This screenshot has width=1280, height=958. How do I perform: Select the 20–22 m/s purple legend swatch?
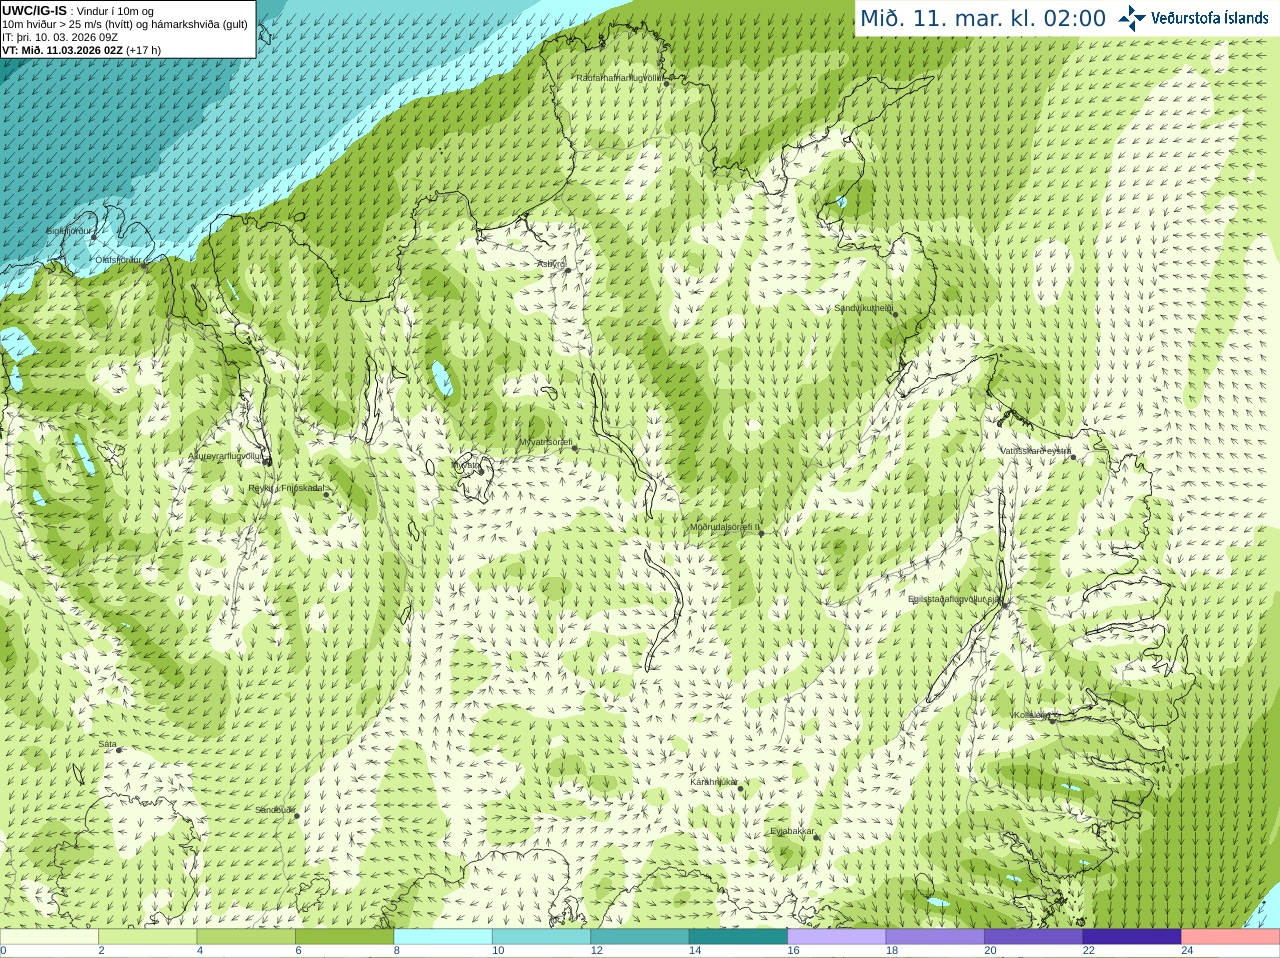[x=1034, y=937]
